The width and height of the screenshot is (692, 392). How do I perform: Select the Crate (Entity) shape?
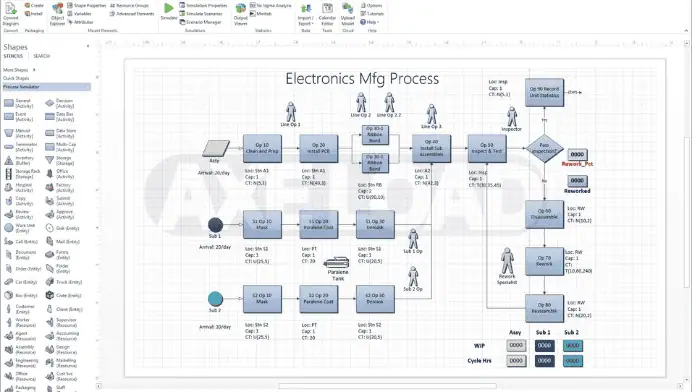64,295
